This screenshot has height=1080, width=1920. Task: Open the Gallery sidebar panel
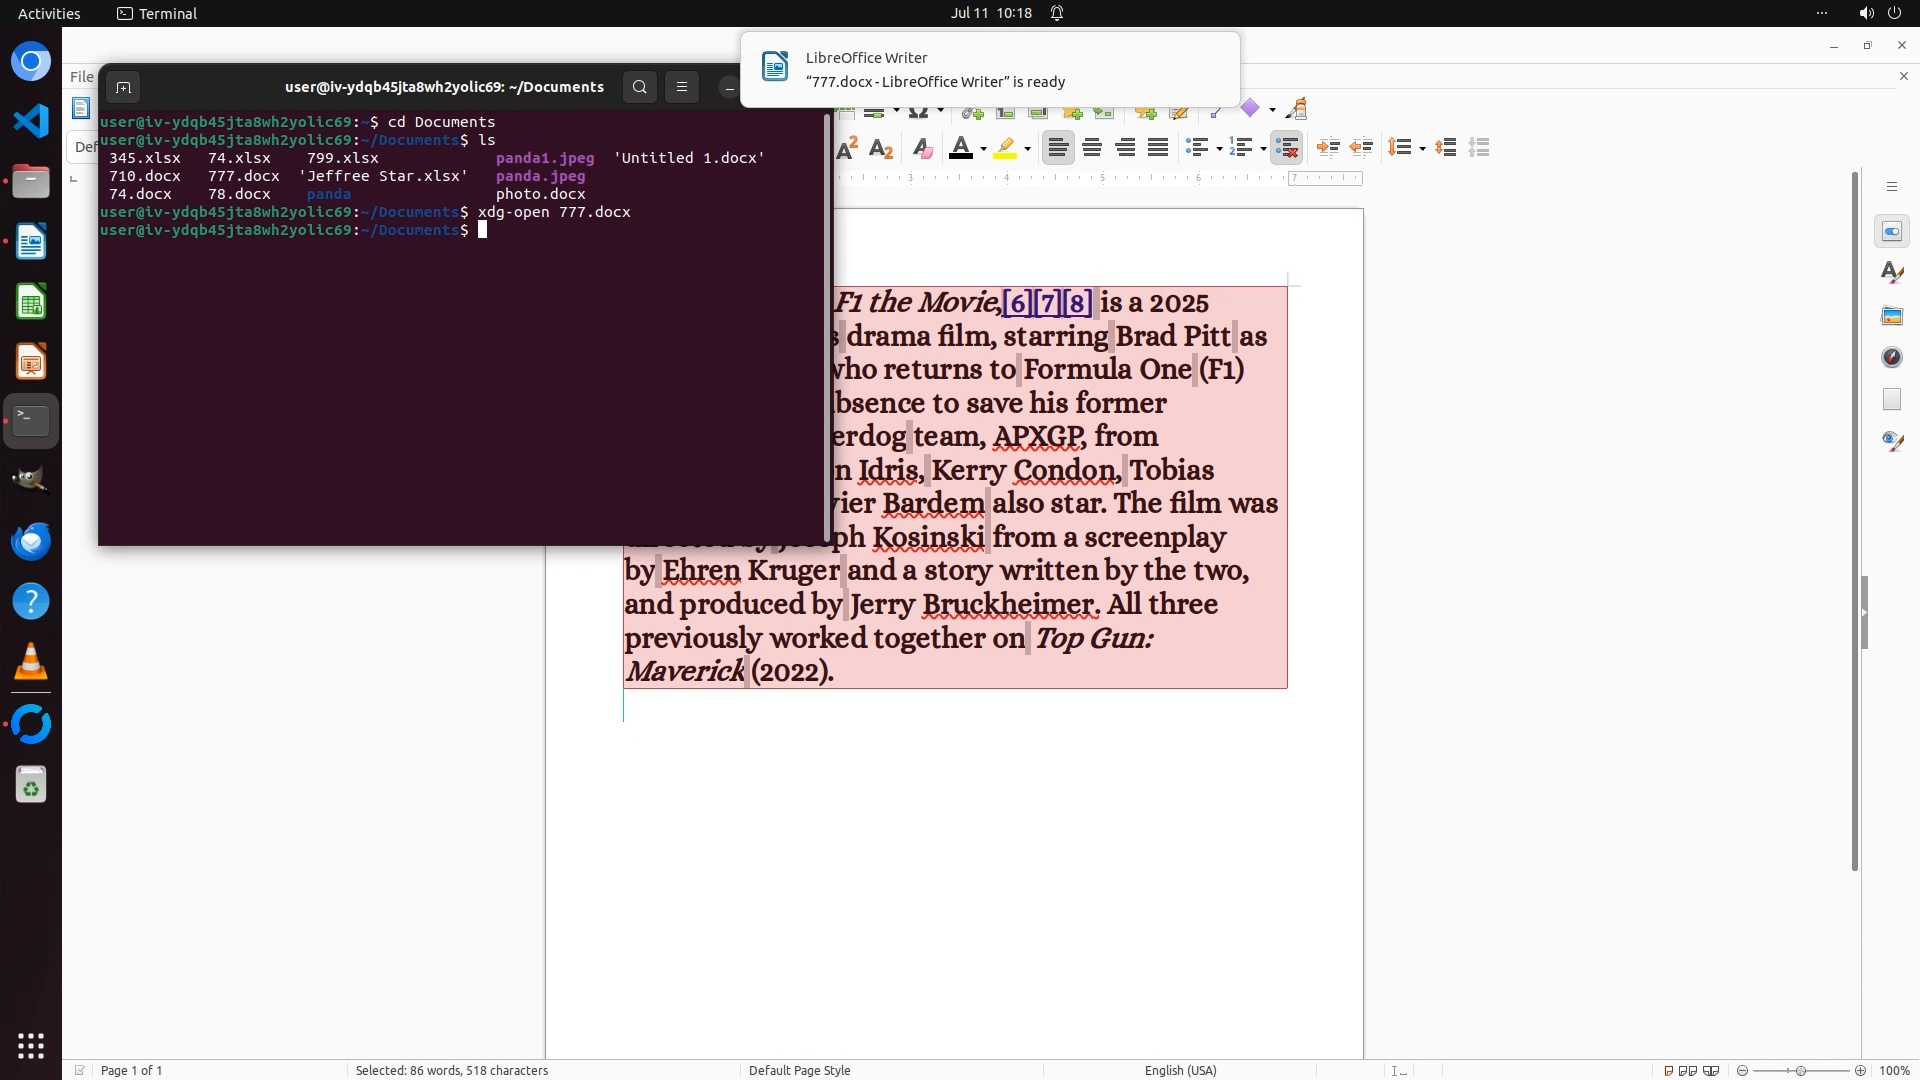(1891, 315)
